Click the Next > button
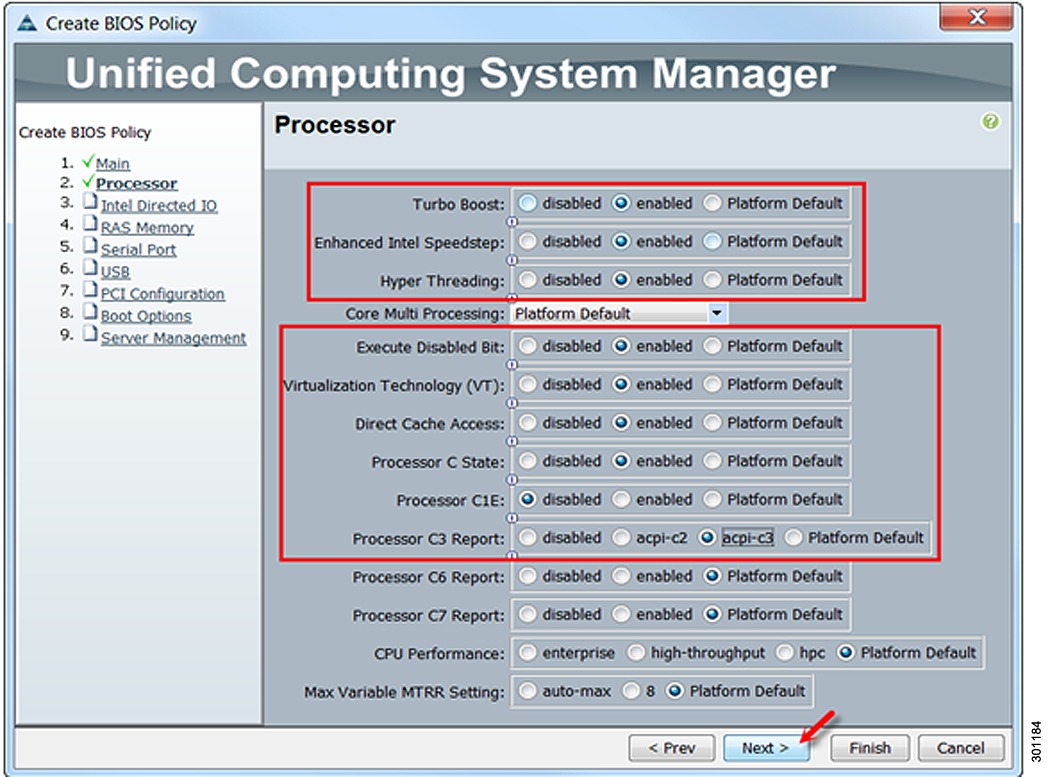The height and width of the screenshot is (777, 1050). (x=766, y=748)
